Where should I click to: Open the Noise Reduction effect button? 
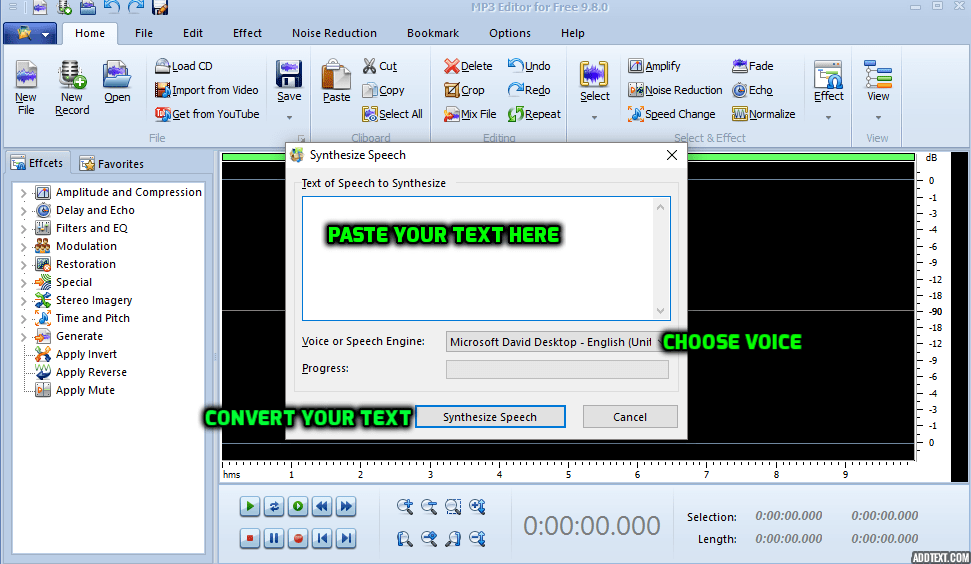[x=675, y=90]
